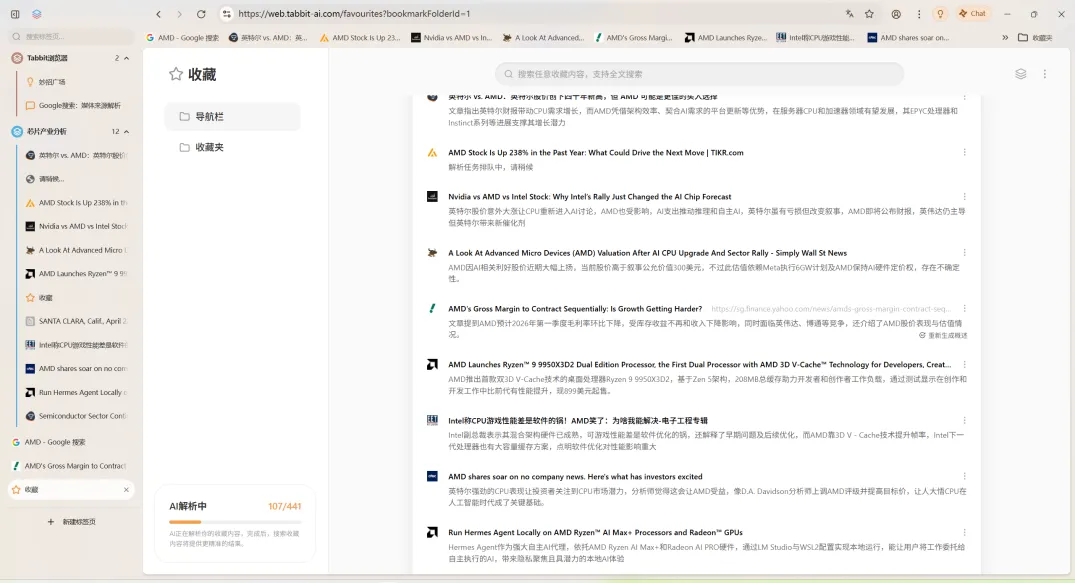Open the user profile icon
The image size is (1075, 583).
coord(896,14)
